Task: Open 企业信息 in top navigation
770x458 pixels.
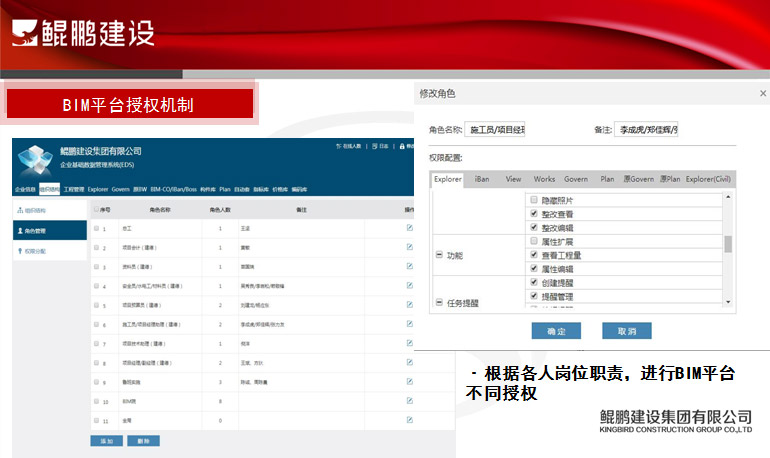Action: coord(25,189)
